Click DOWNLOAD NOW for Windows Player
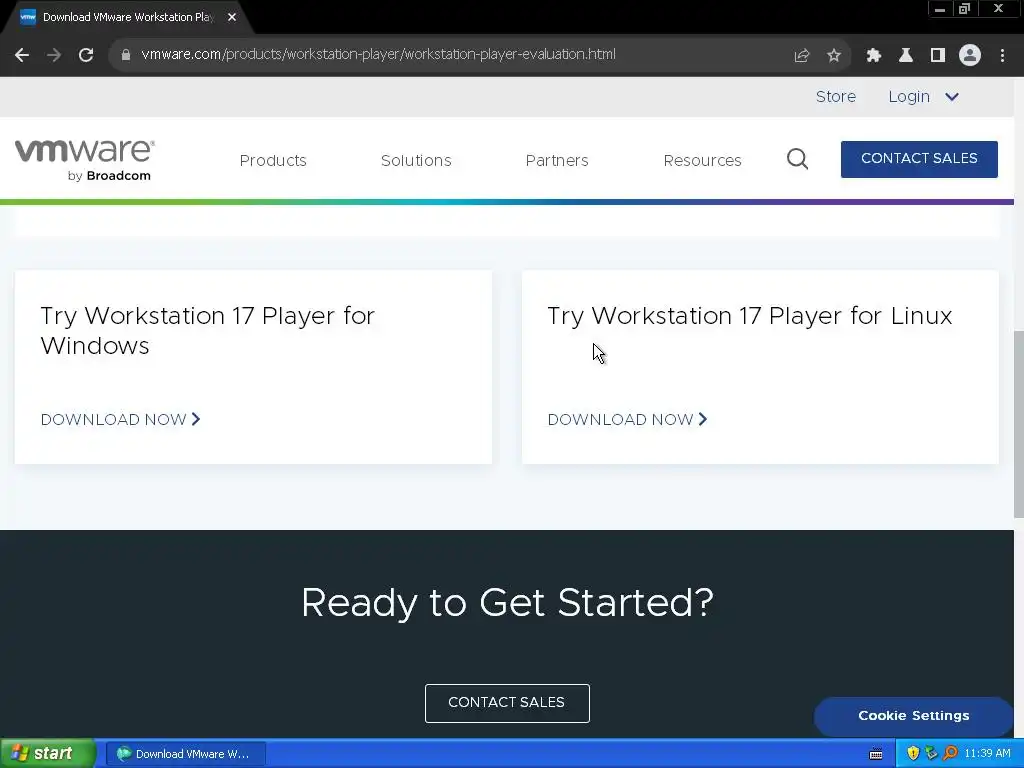 tap(120, 419)
